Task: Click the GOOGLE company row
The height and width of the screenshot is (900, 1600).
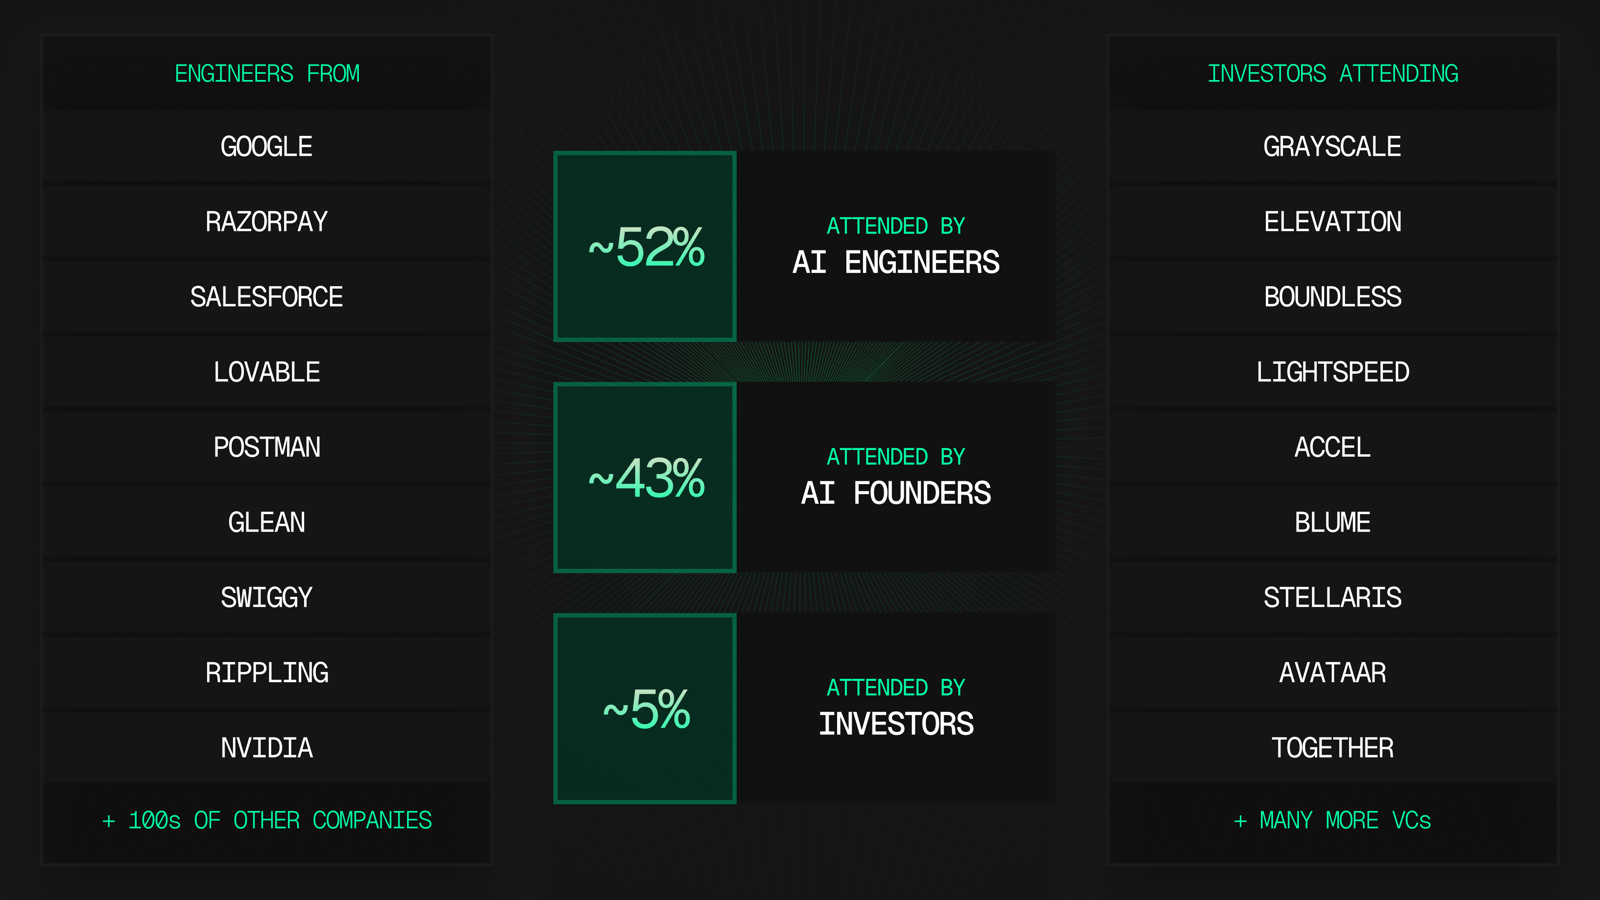Action: [266, 147]
